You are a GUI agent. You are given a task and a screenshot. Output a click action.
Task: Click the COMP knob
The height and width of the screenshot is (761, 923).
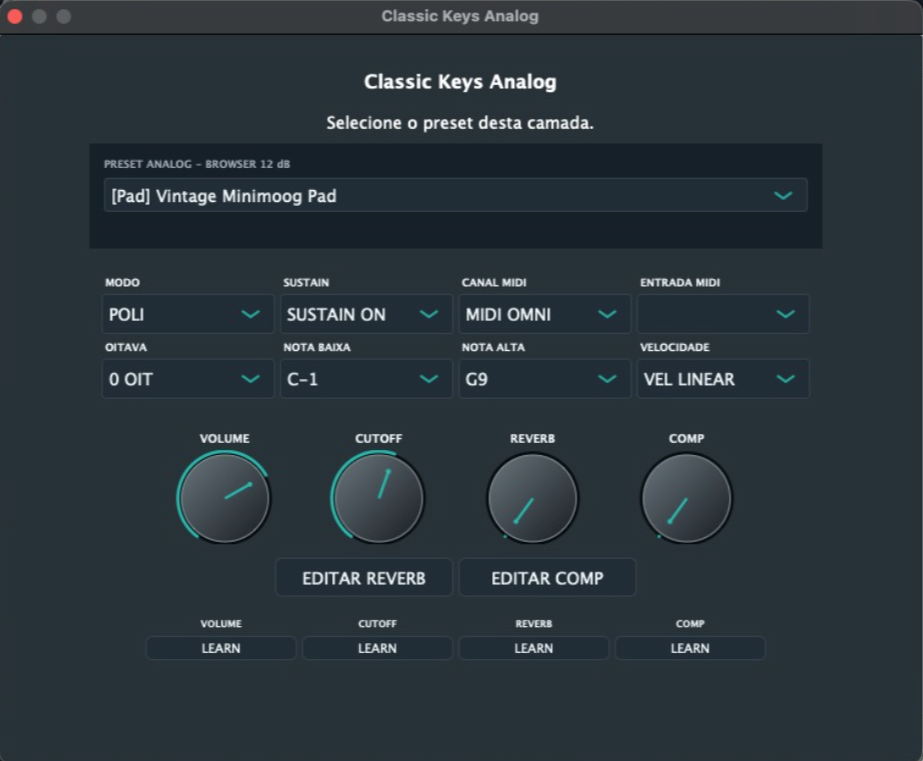pyautogui.click(x=686, y=498)
